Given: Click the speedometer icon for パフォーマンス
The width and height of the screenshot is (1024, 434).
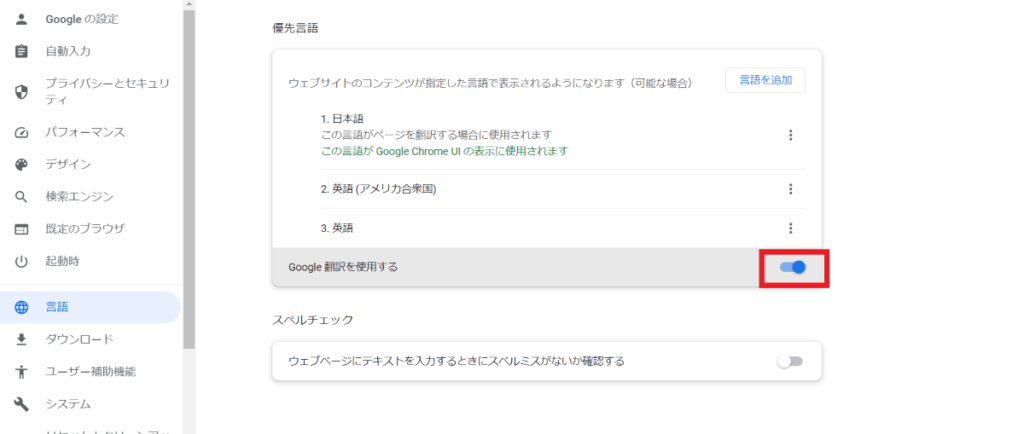Looking at the screenshot, I should tap(22, 132).
